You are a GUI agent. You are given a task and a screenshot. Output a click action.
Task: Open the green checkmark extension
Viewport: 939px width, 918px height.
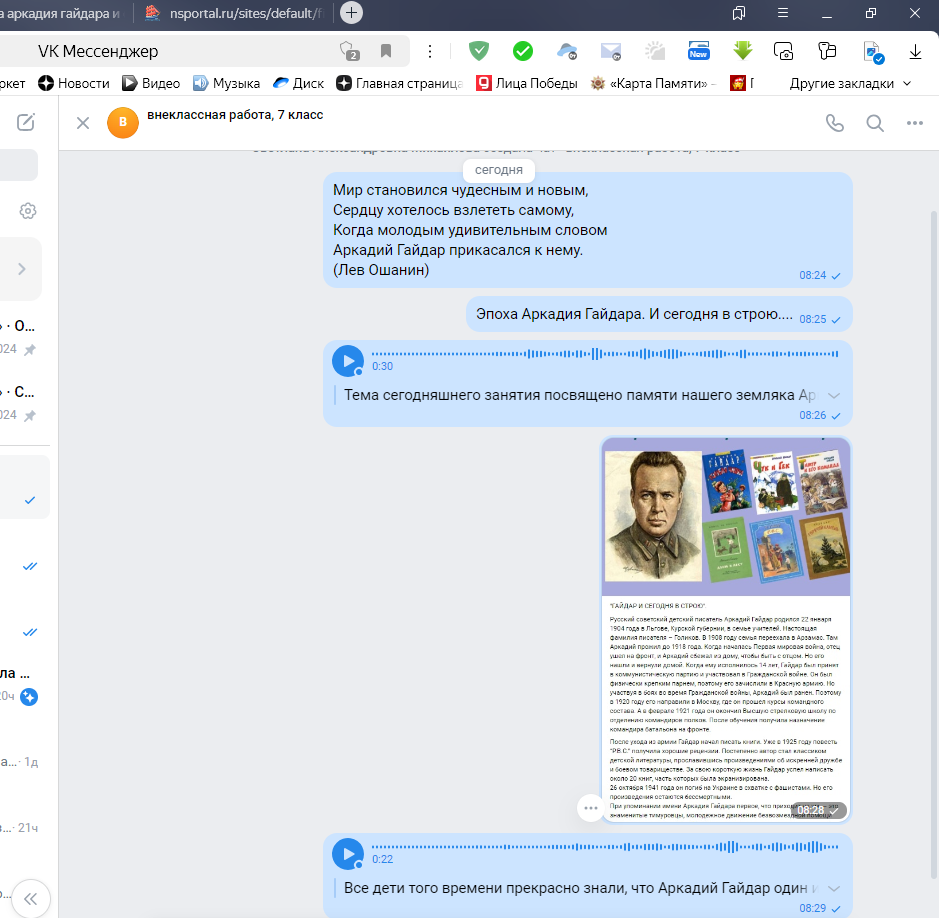[x=523, y=51]
